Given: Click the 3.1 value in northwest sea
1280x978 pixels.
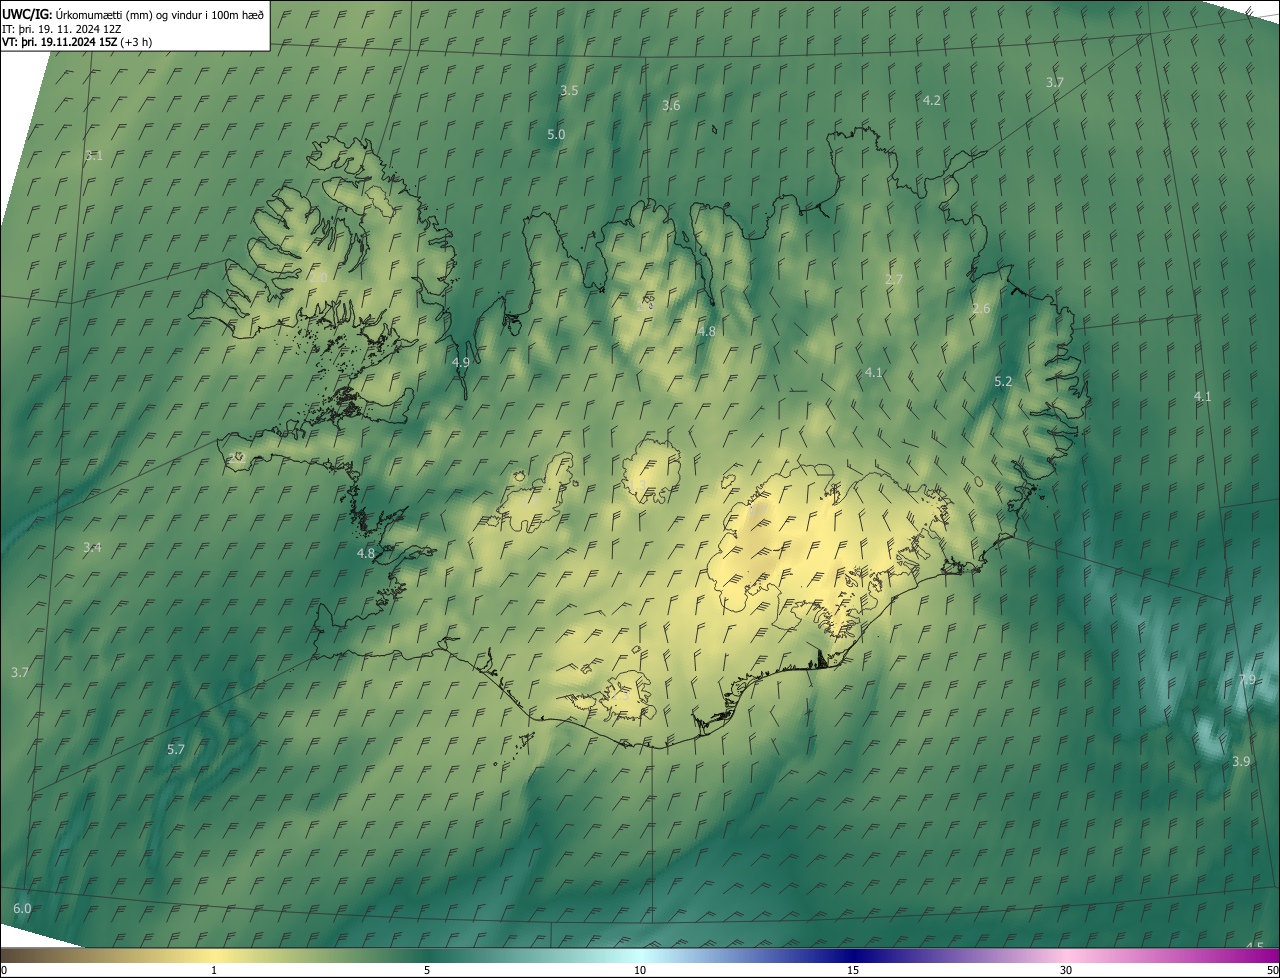Looking at the screenshot, I should tap(94, 155).
